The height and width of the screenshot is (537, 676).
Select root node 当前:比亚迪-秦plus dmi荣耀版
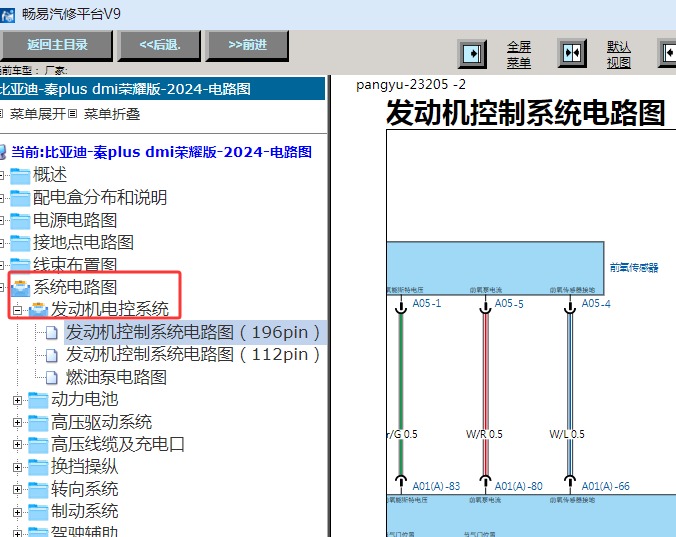point(161,152)
